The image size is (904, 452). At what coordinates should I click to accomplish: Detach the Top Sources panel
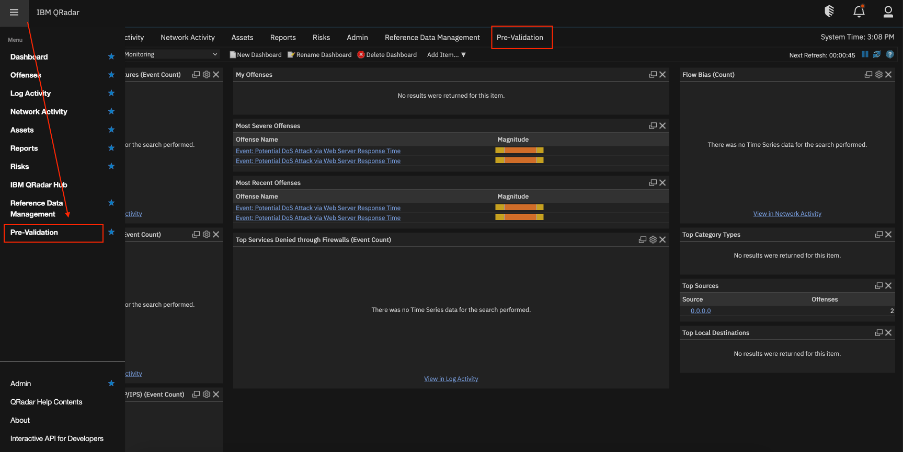879,285
